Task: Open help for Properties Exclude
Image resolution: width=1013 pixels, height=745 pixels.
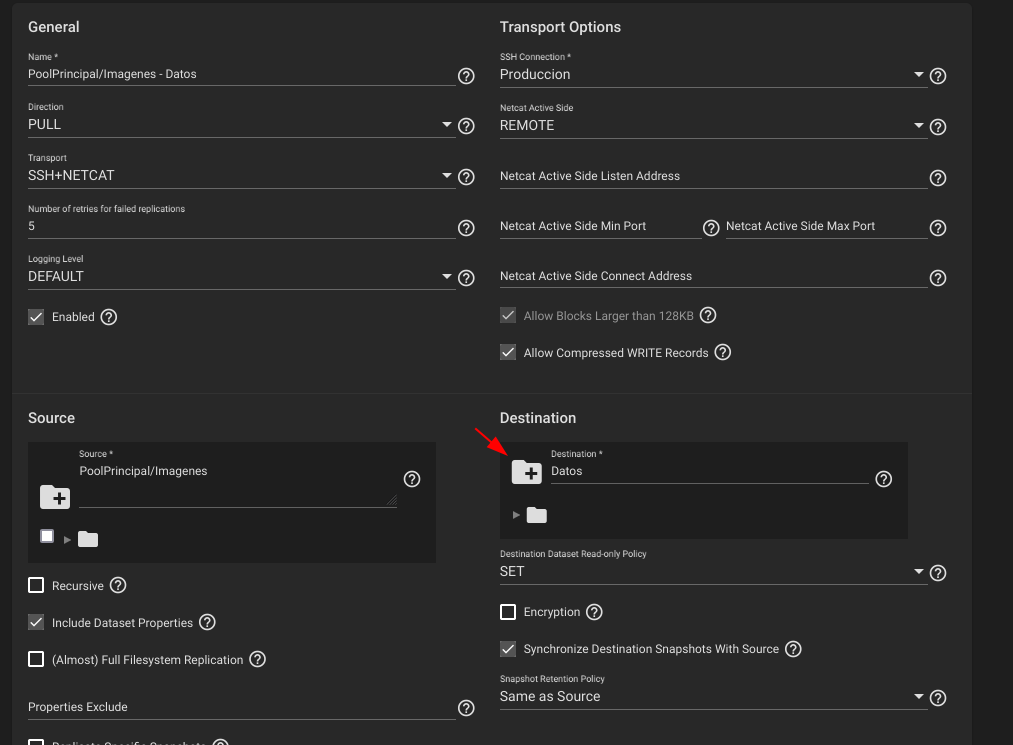Action: point(466,708)
